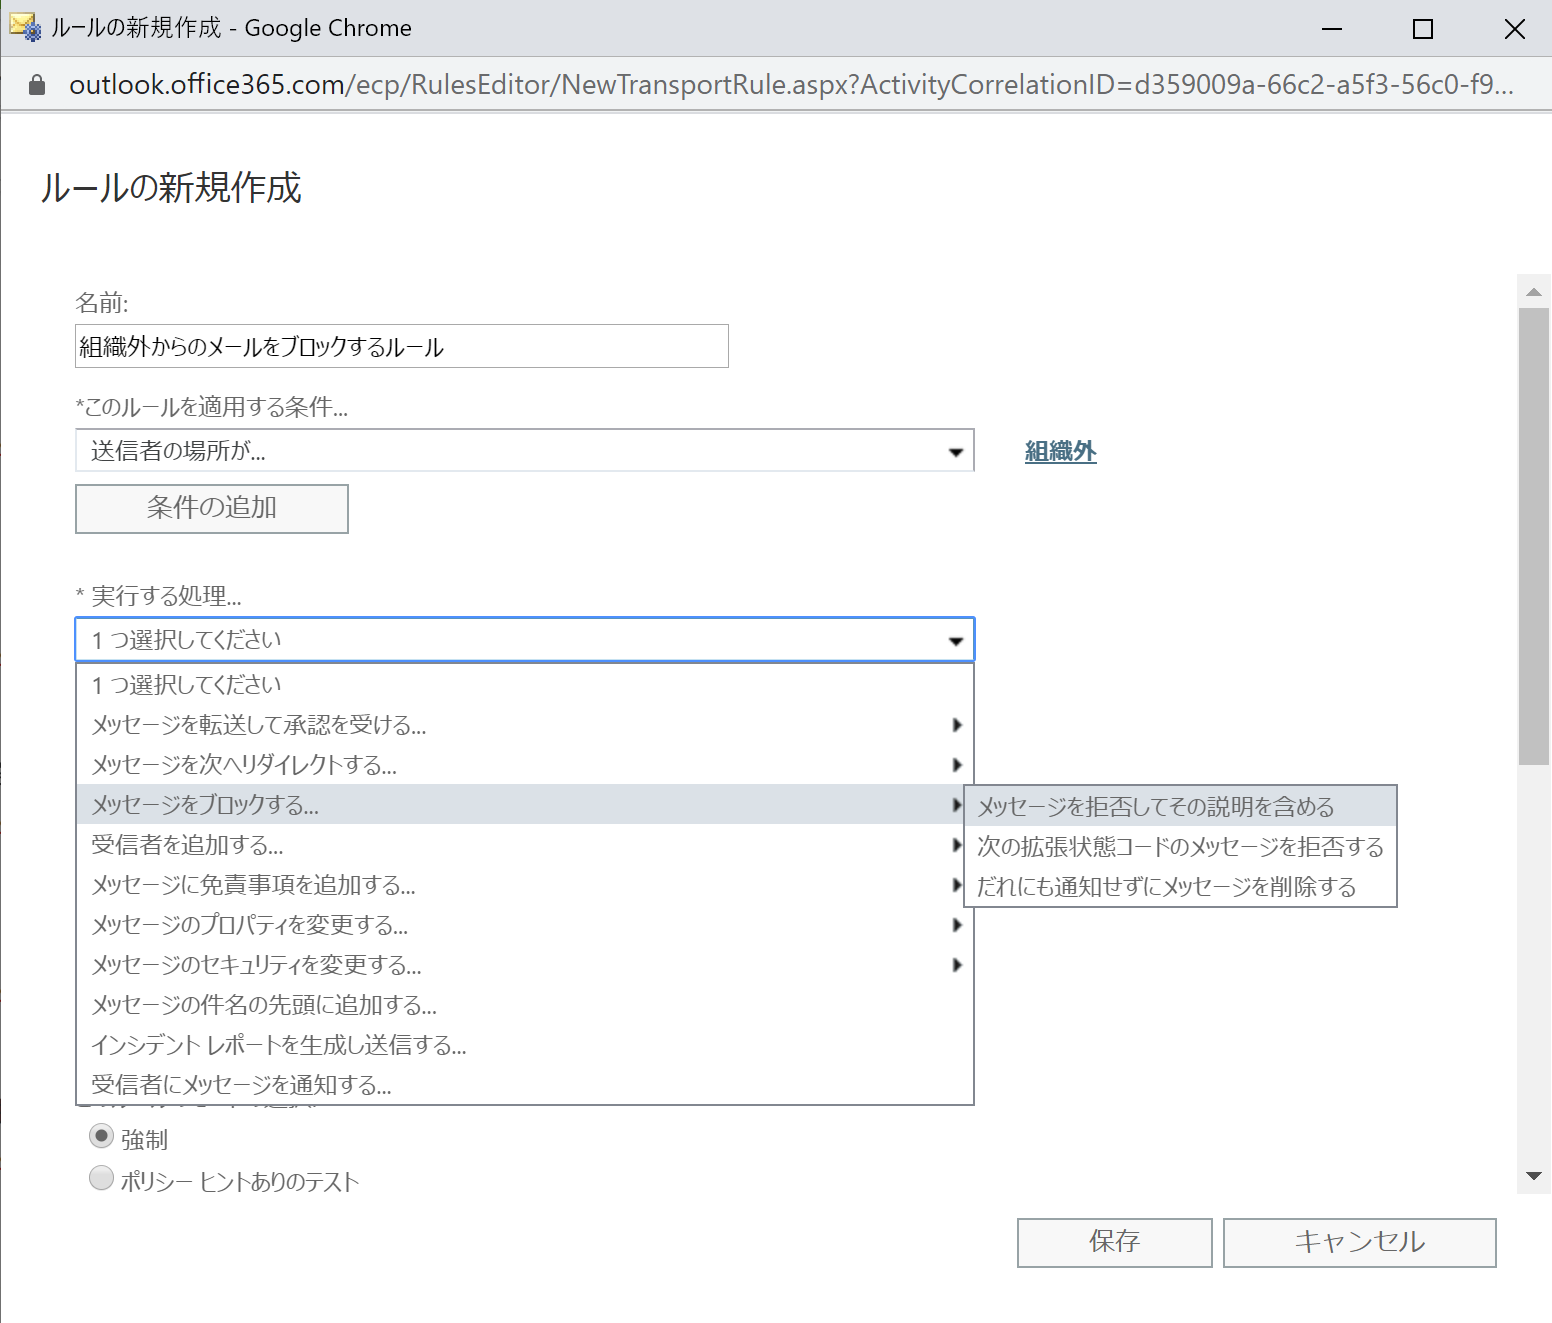1552x1323 pixels.
Task: Choose だれにも通知せずにメッセージを削除する option
Action: pyautogui.click(x=1180, y=887)
